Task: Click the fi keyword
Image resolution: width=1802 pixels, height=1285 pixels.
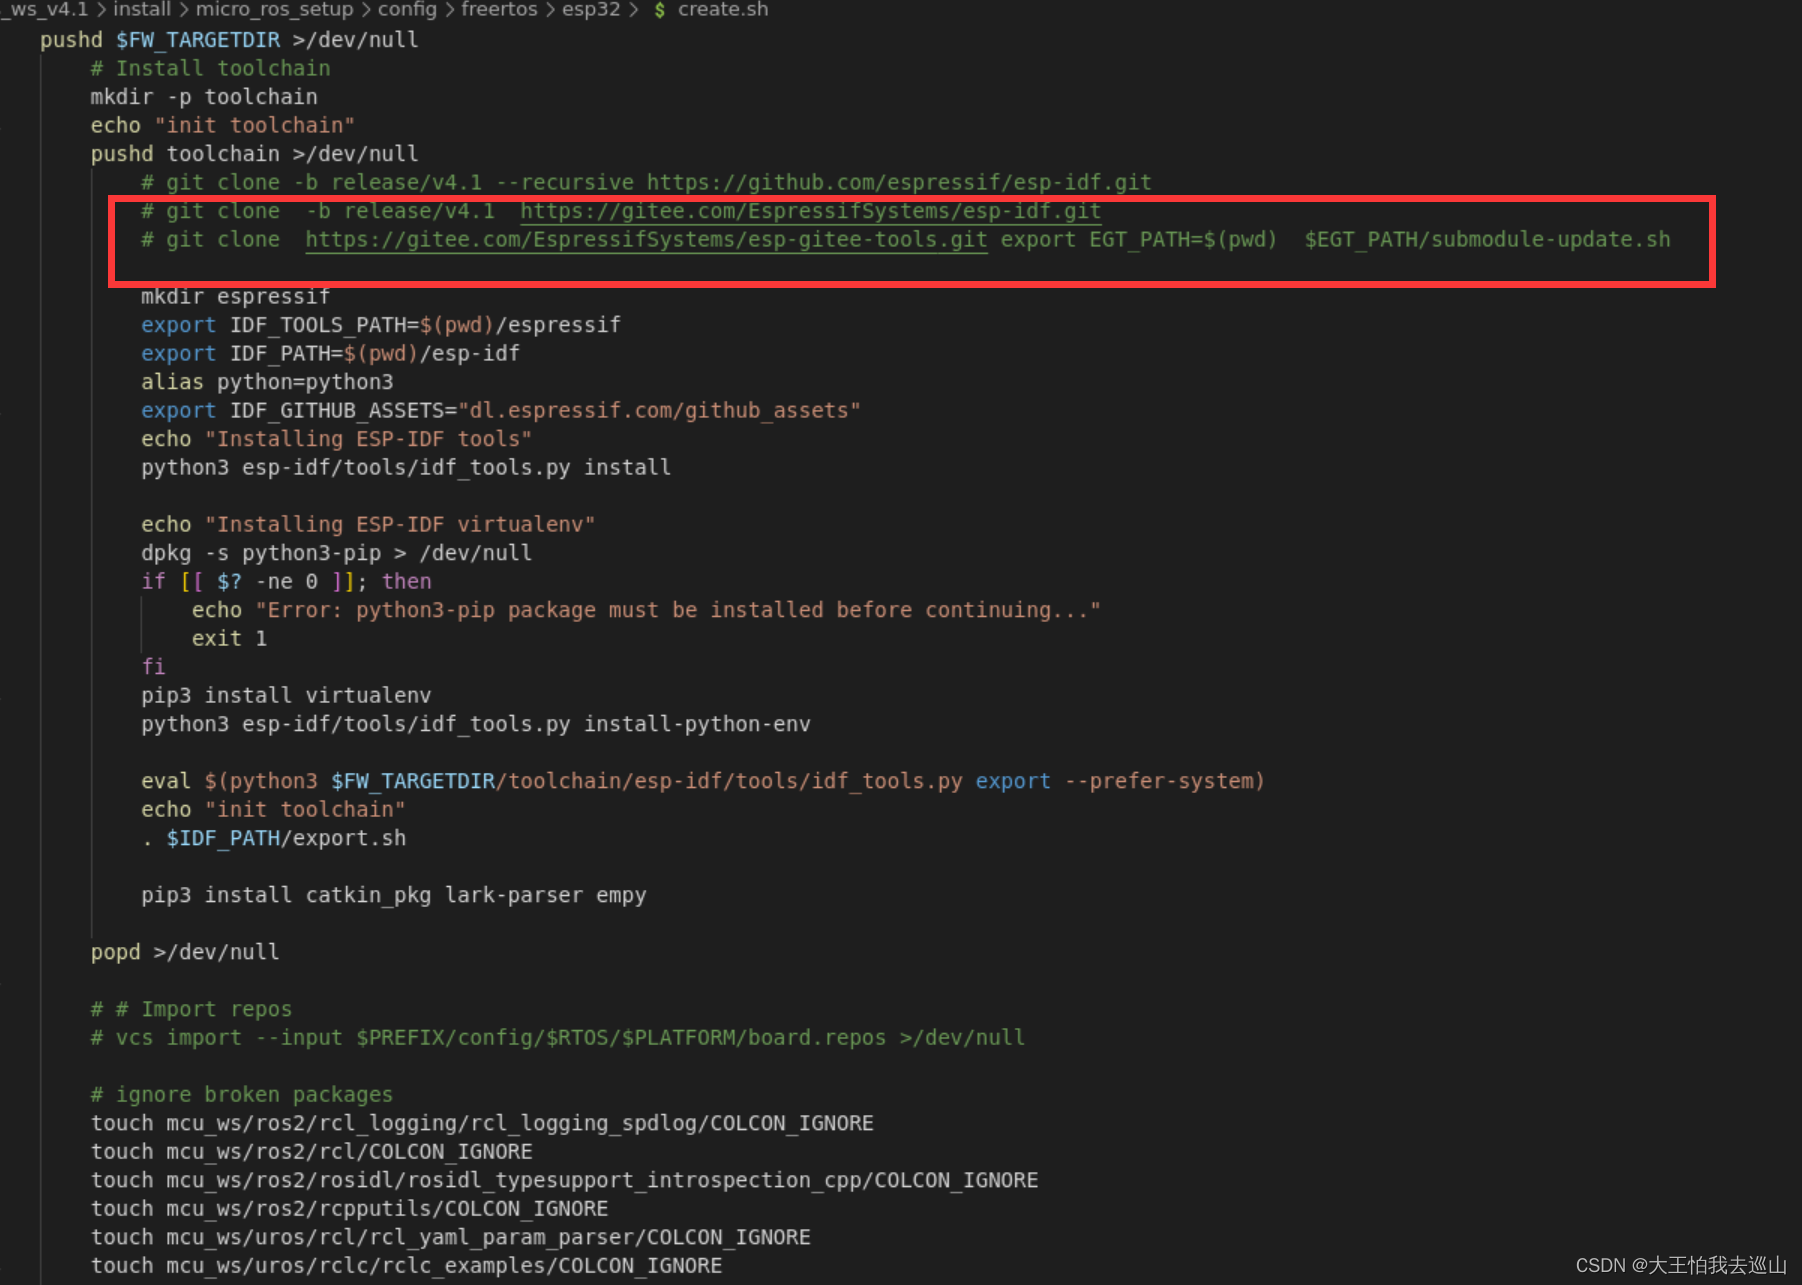Action: (x=152, y=666)
